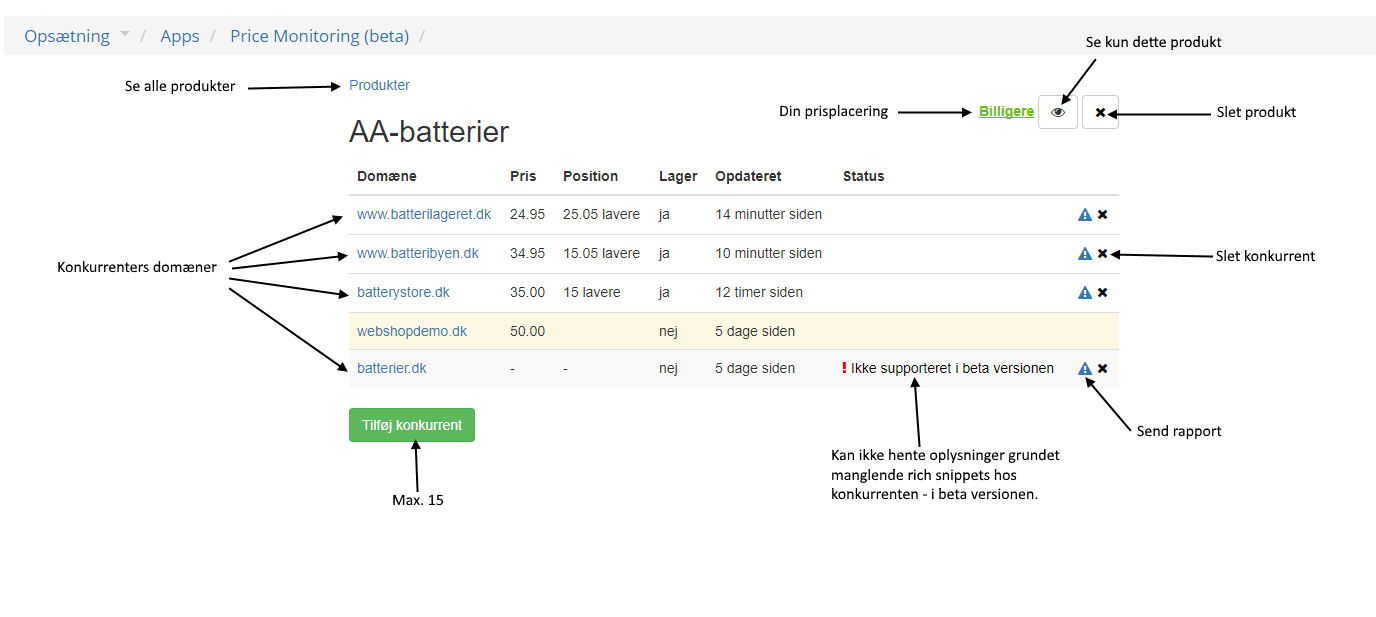Delete competitor batterier.dk
This screenshot has height=617, width=1376.
(x=1102, y=369)
